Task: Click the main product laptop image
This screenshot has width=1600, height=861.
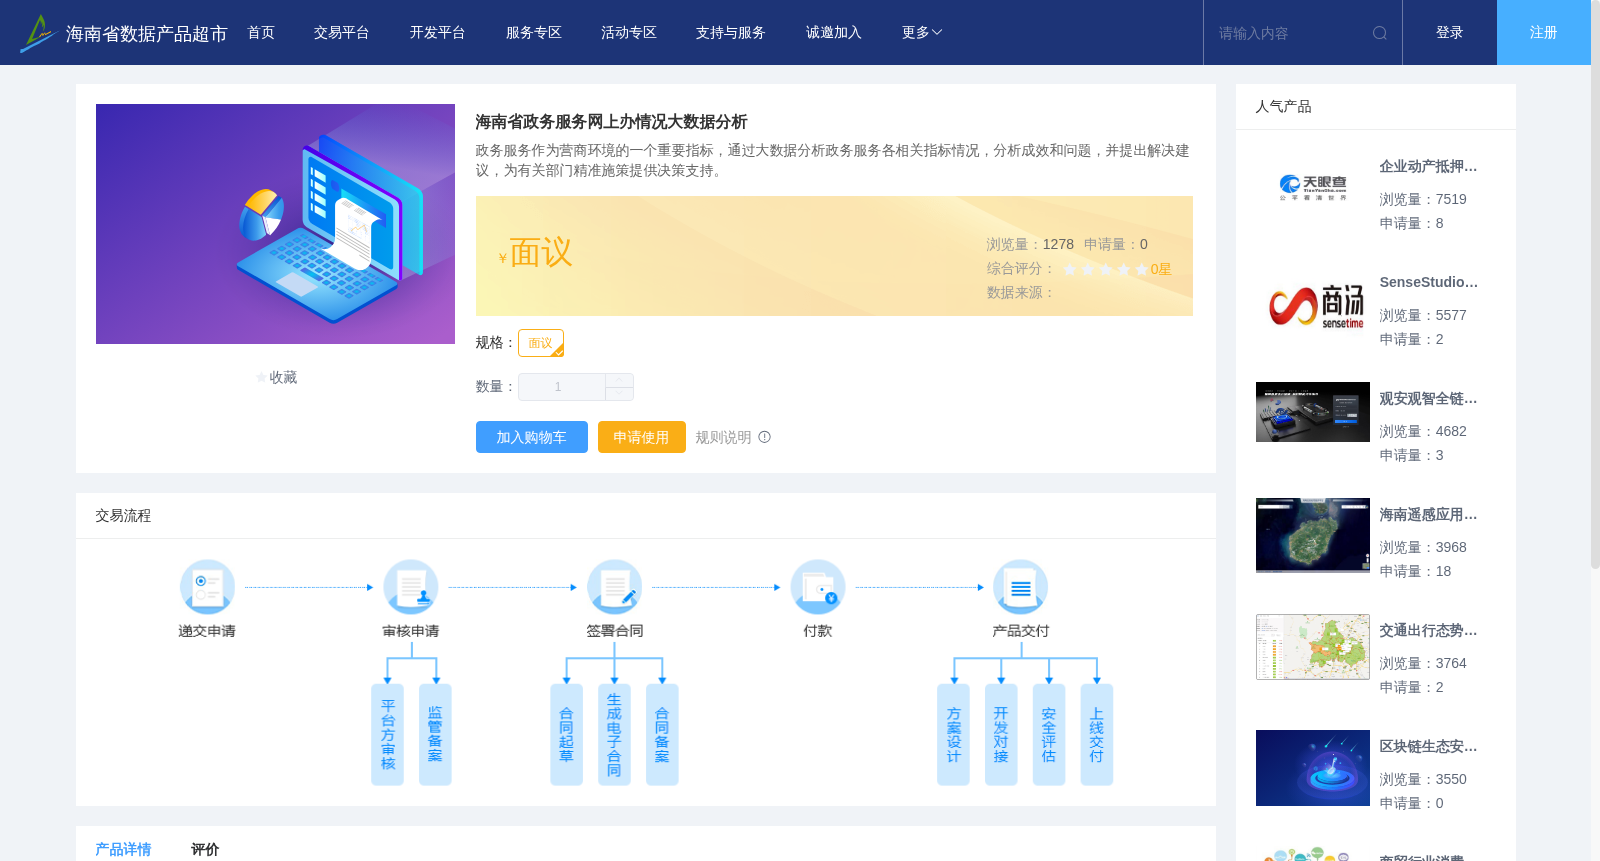Action: tap(275, 224)
